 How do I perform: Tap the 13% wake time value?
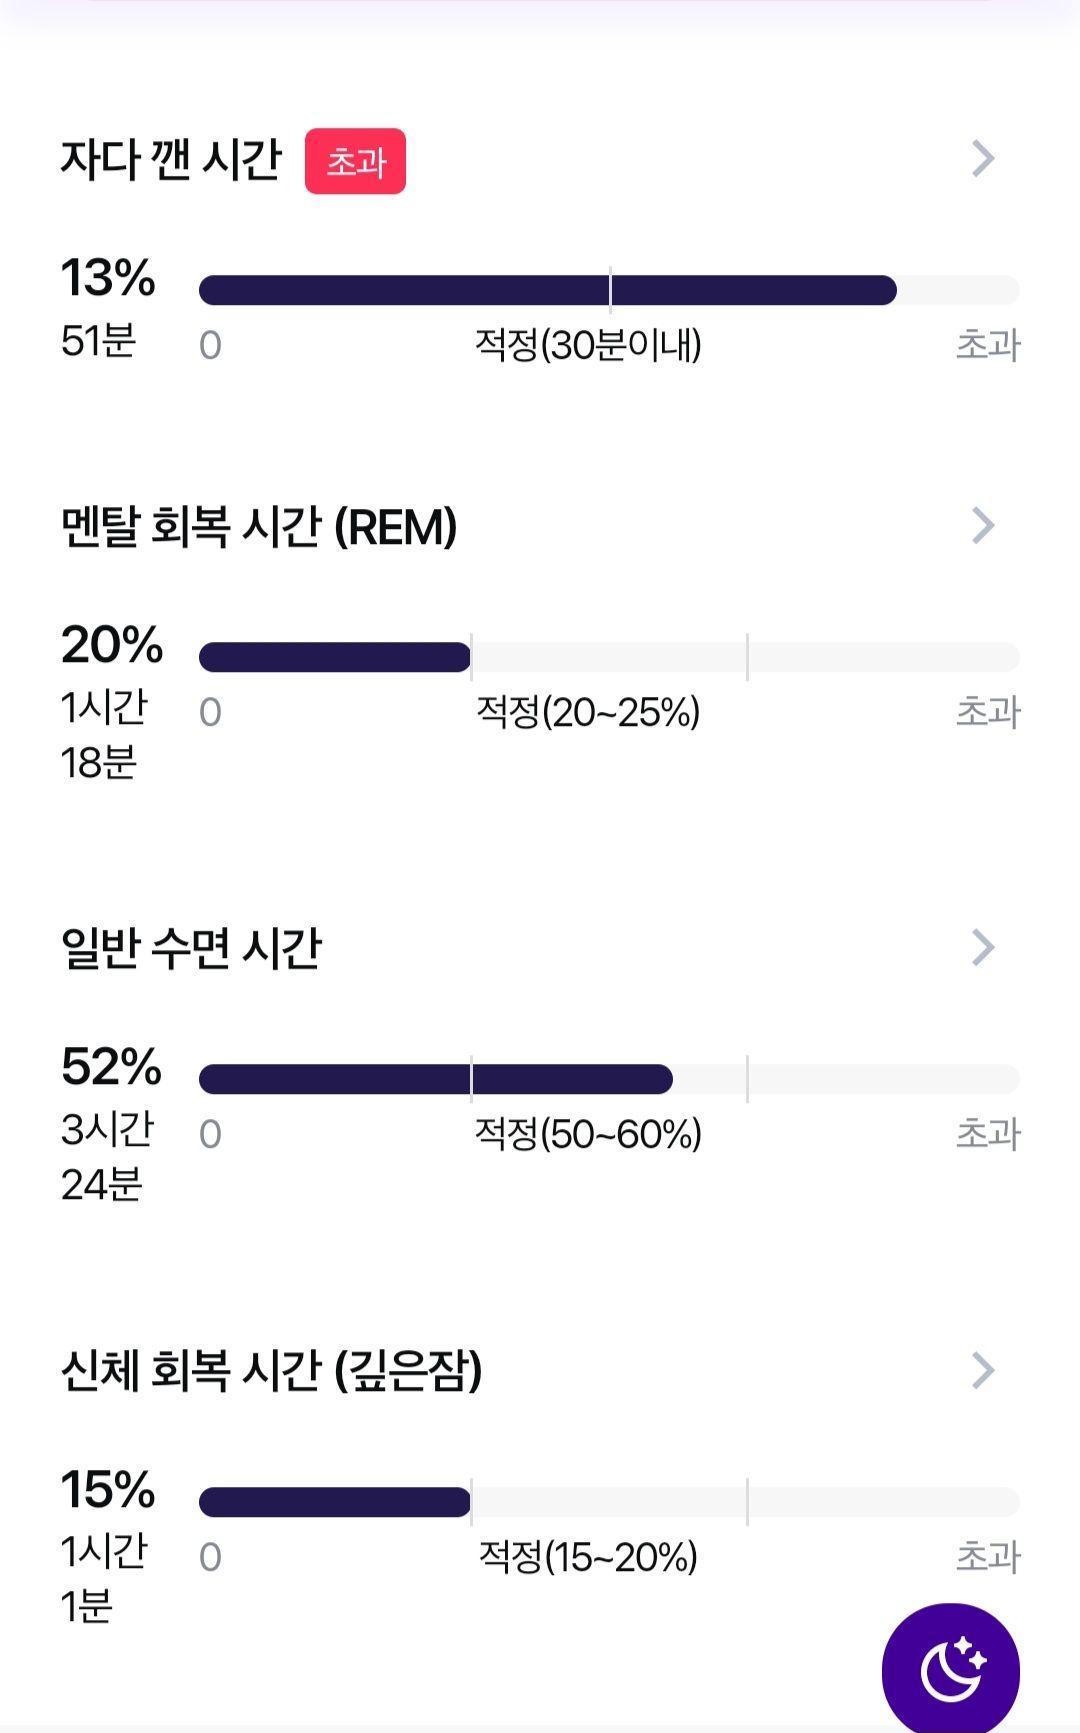(108, 278)
